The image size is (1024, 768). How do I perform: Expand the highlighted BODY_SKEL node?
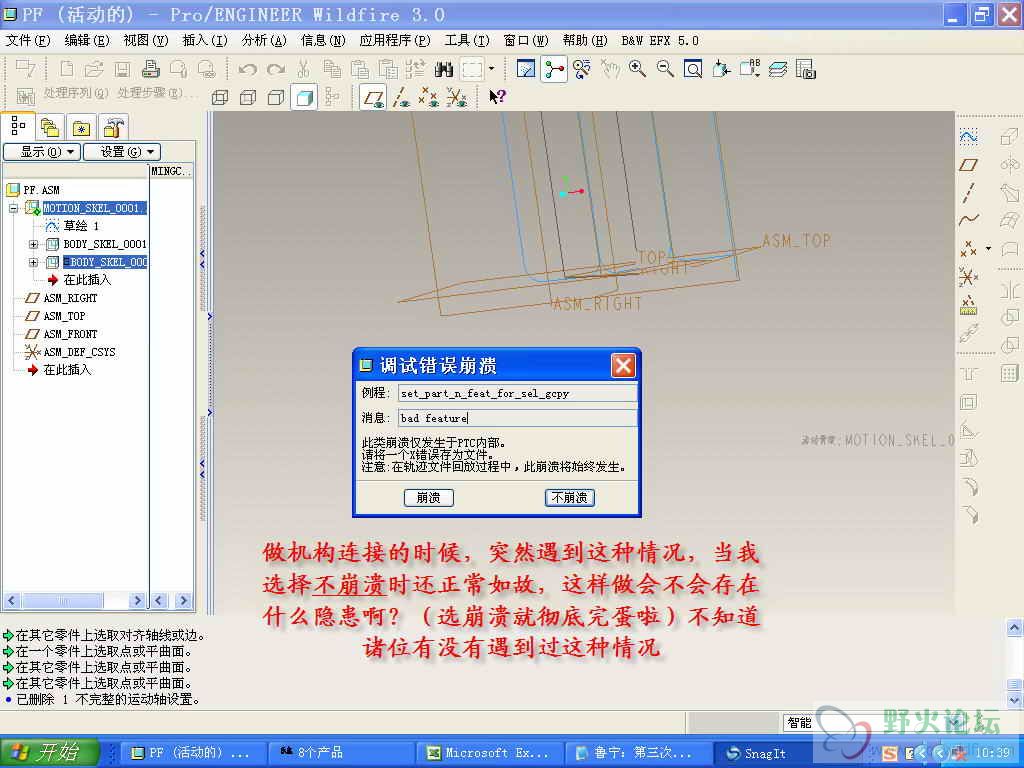[x=33, y=263]
